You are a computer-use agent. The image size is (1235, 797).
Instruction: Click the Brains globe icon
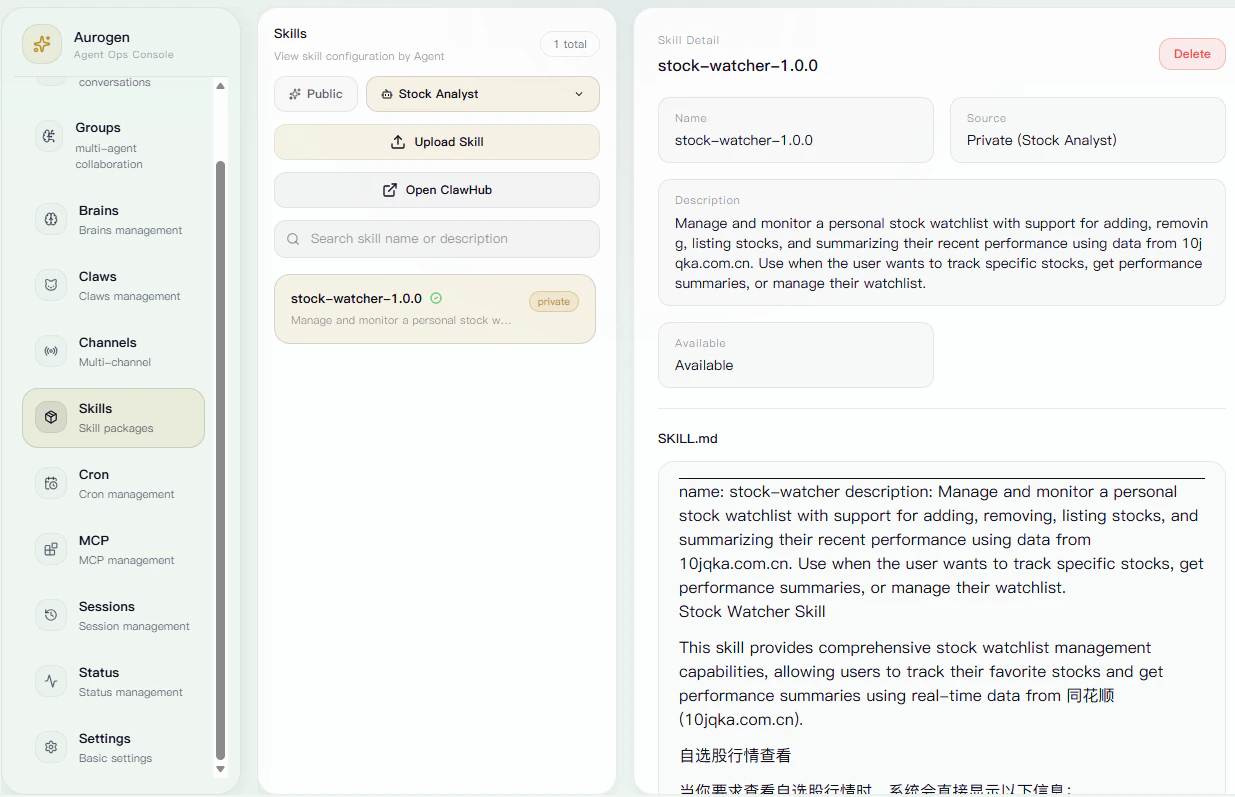(x=51, y=219)
